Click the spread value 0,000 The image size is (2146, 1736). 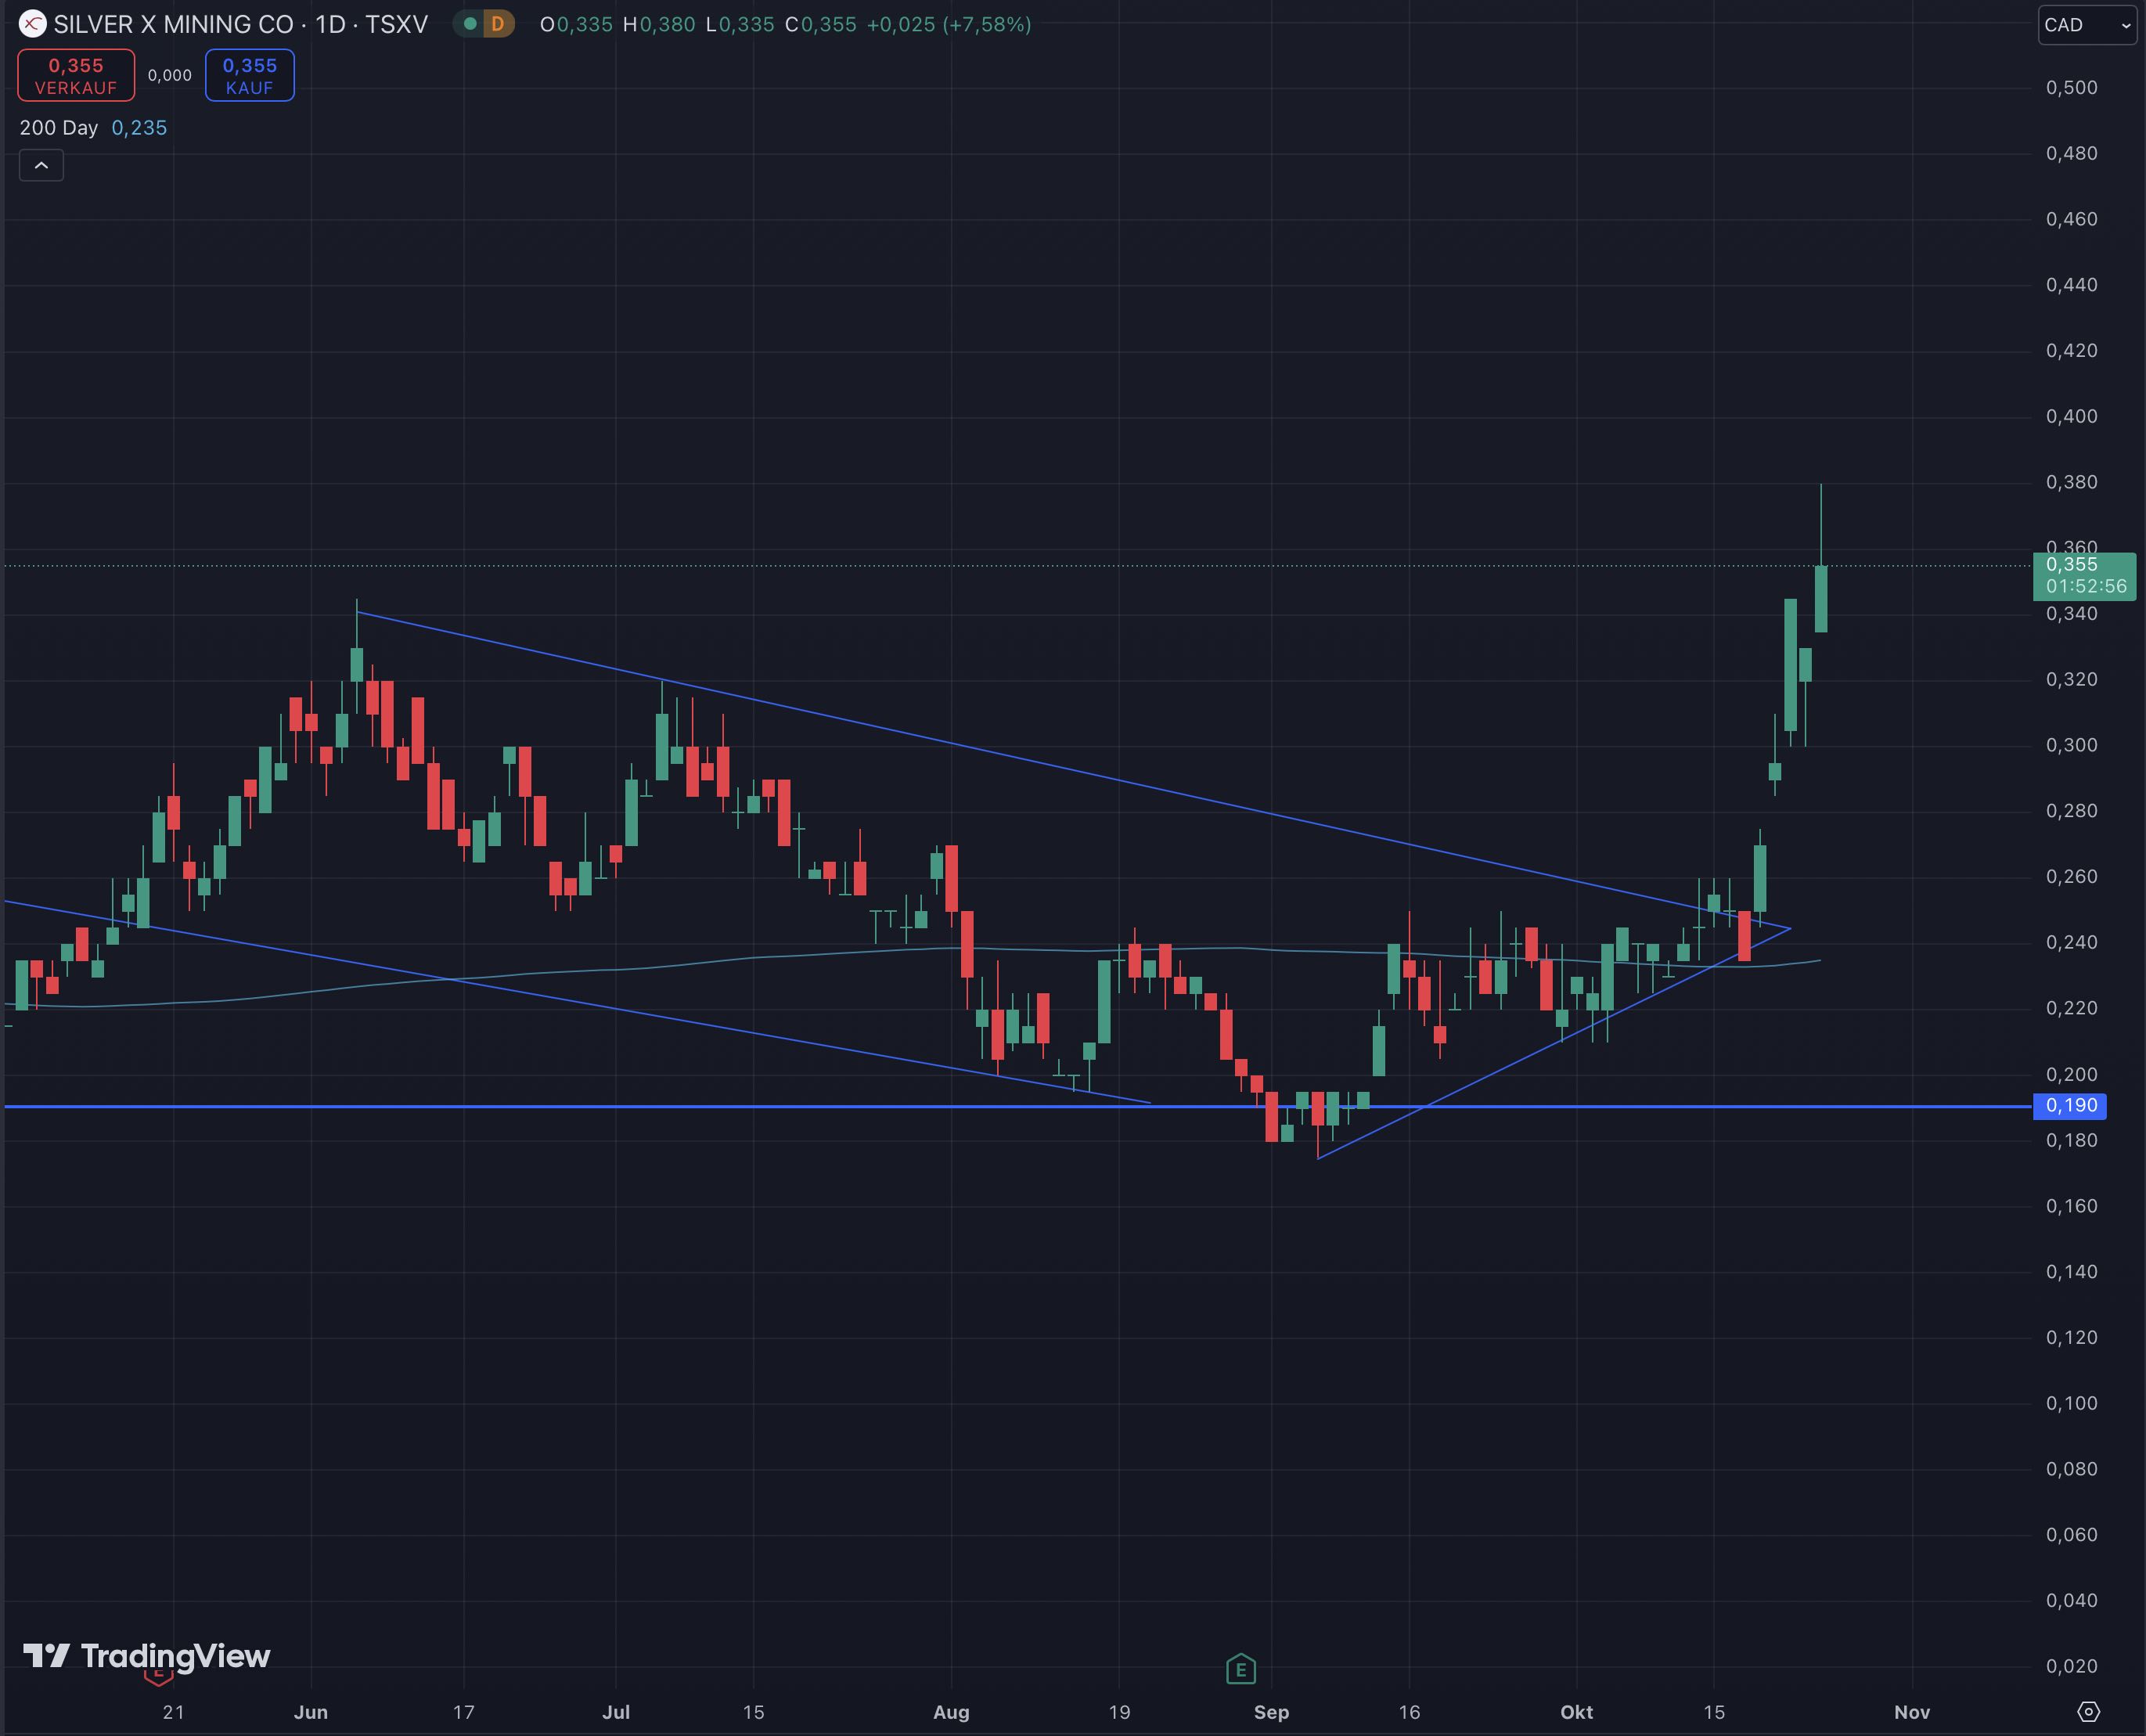(170, 75)
